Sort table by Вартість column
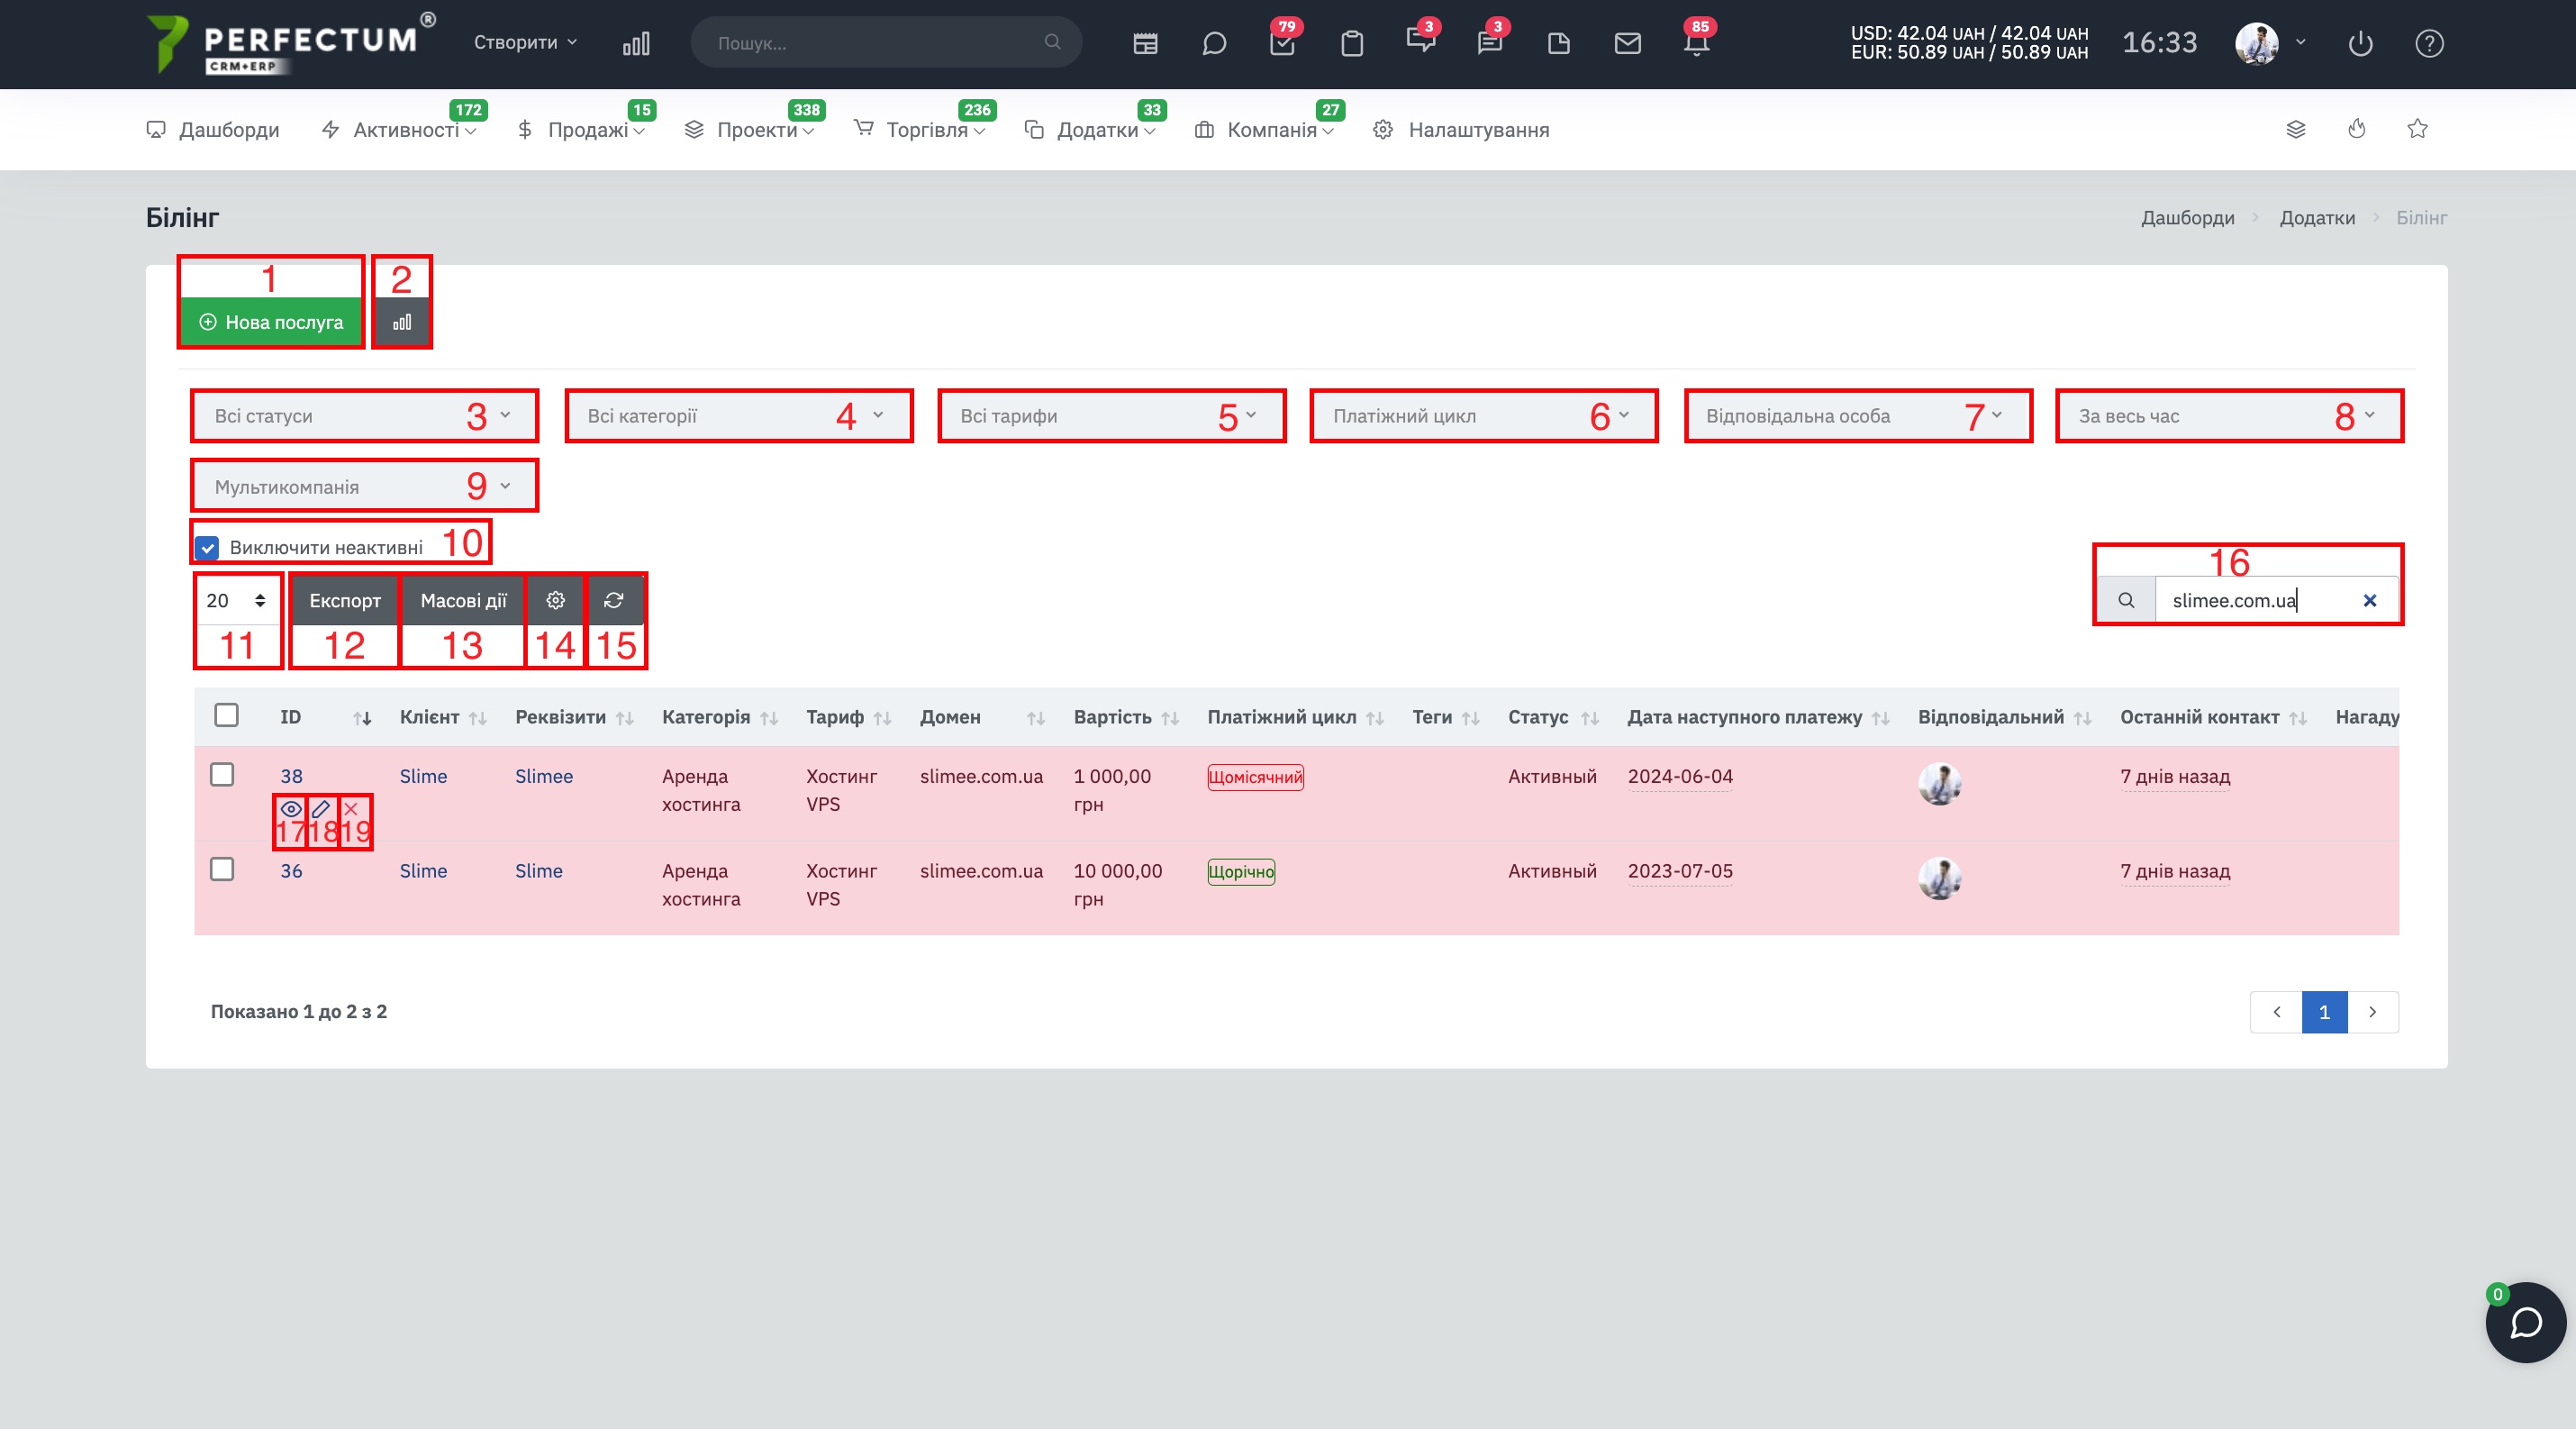This screenshot has height=1429, width=2576. coord(1126,717)
